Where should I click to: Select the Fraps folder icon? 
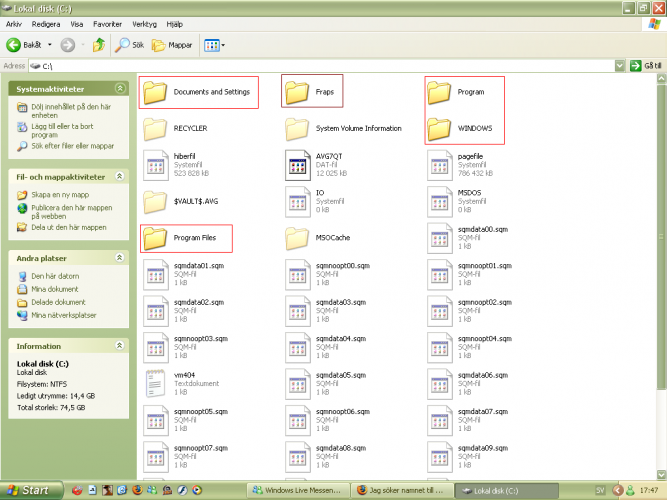(x=298, y=93)
